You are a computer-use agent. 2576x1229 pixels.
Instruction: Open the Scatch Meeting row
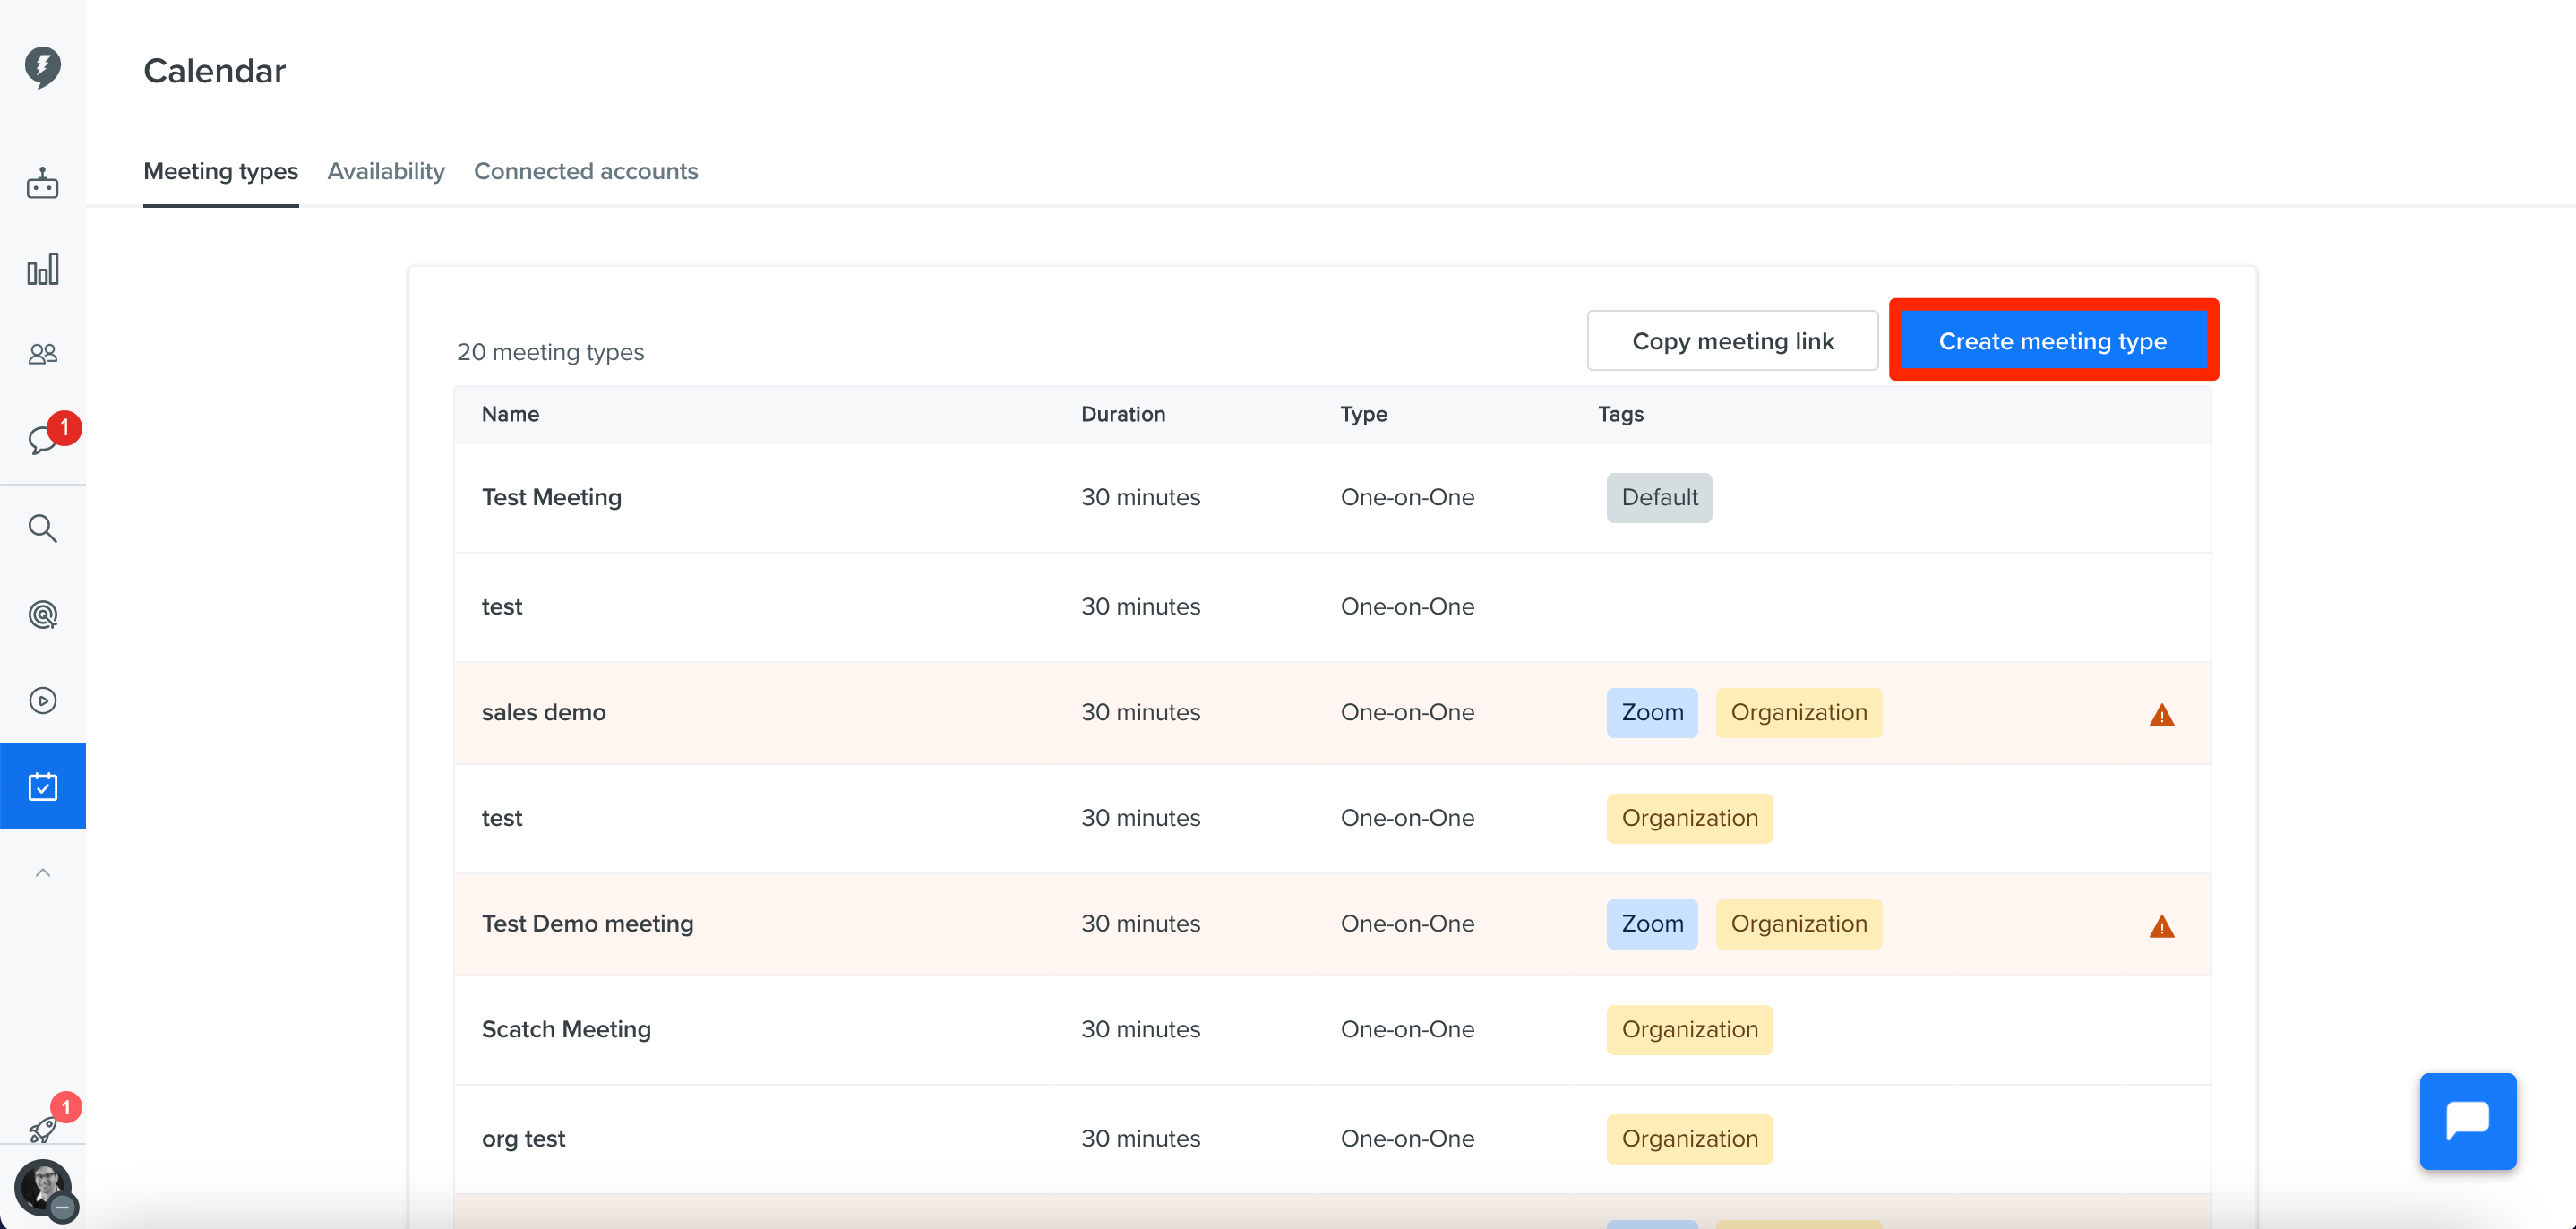pyautogui.click(x=1332, y=1030)
